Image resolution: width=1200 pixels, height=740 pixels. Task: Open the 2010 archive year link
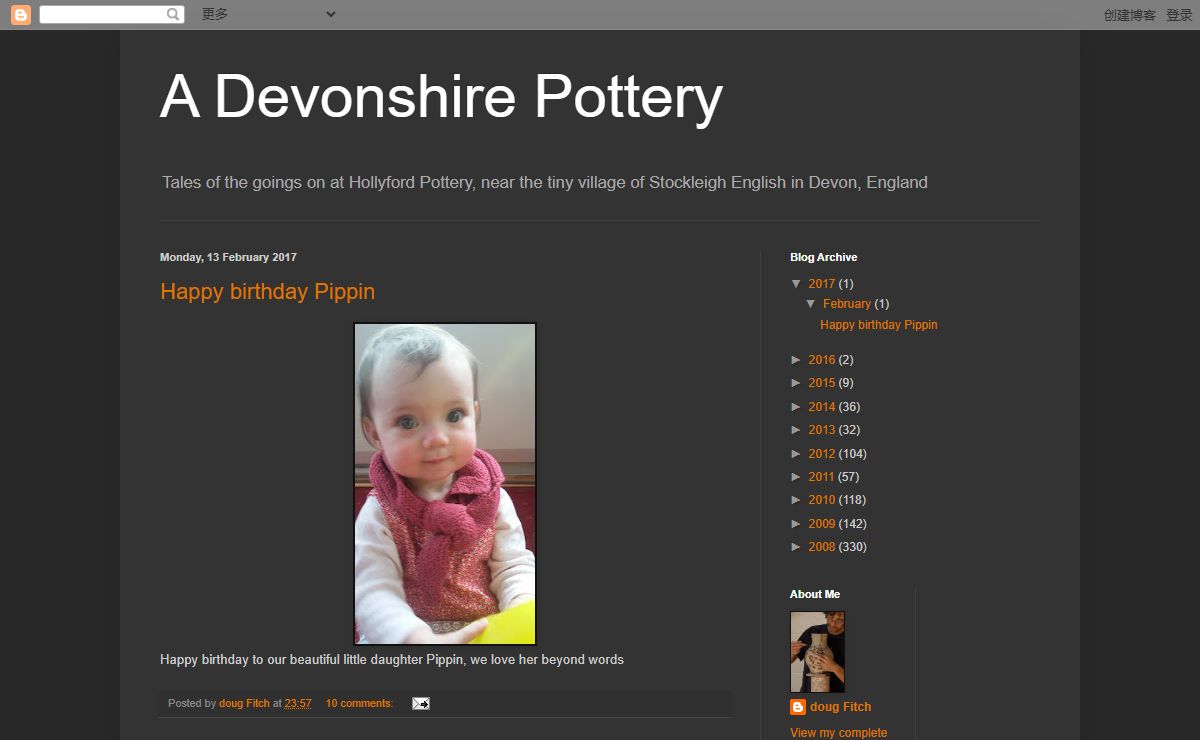pyautogui.click(x=821, y=500)
